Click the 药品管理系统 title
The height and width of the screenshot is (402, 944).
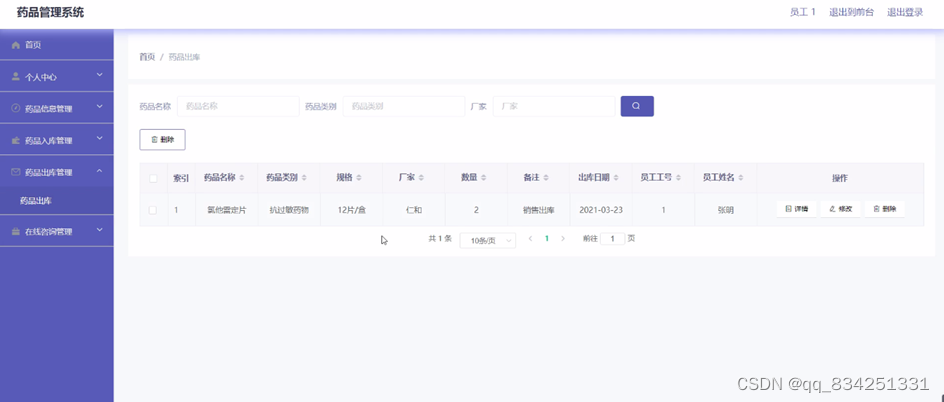51,12
